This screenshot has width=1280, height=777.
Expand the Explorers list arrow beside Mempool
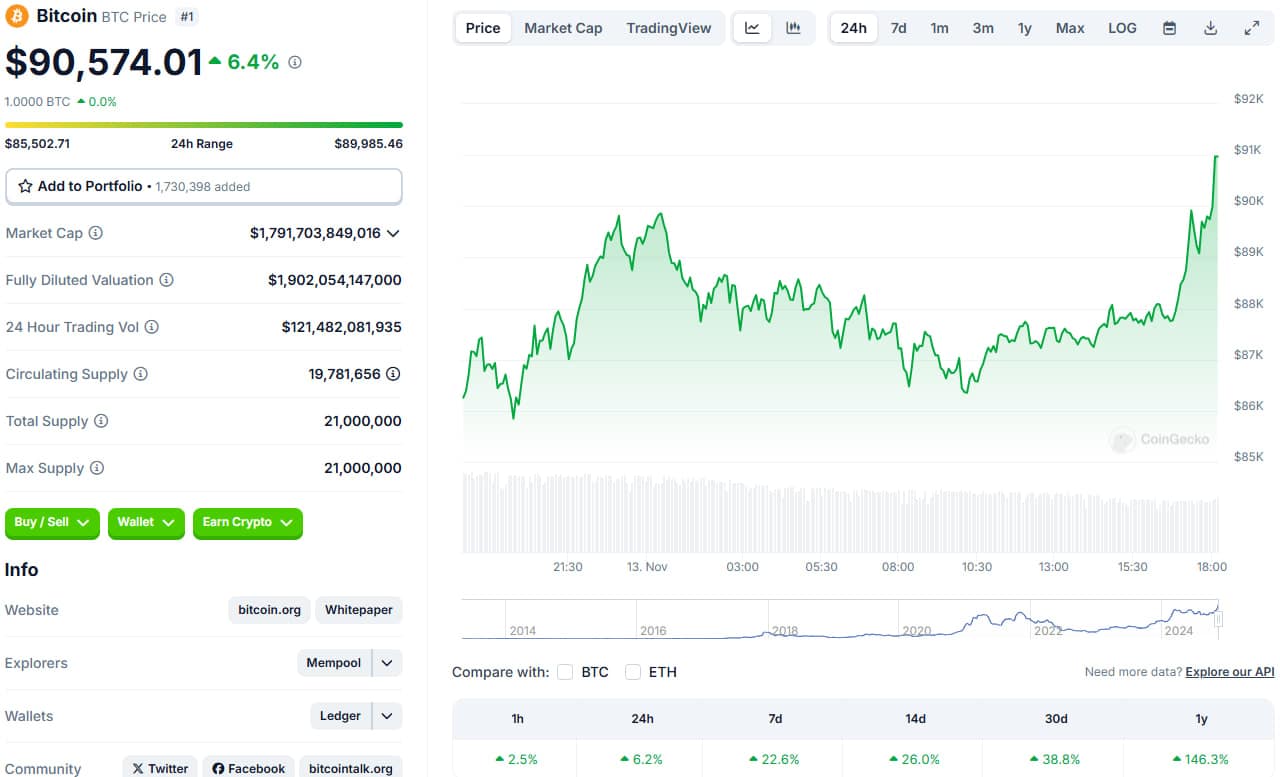pos(387,663)
